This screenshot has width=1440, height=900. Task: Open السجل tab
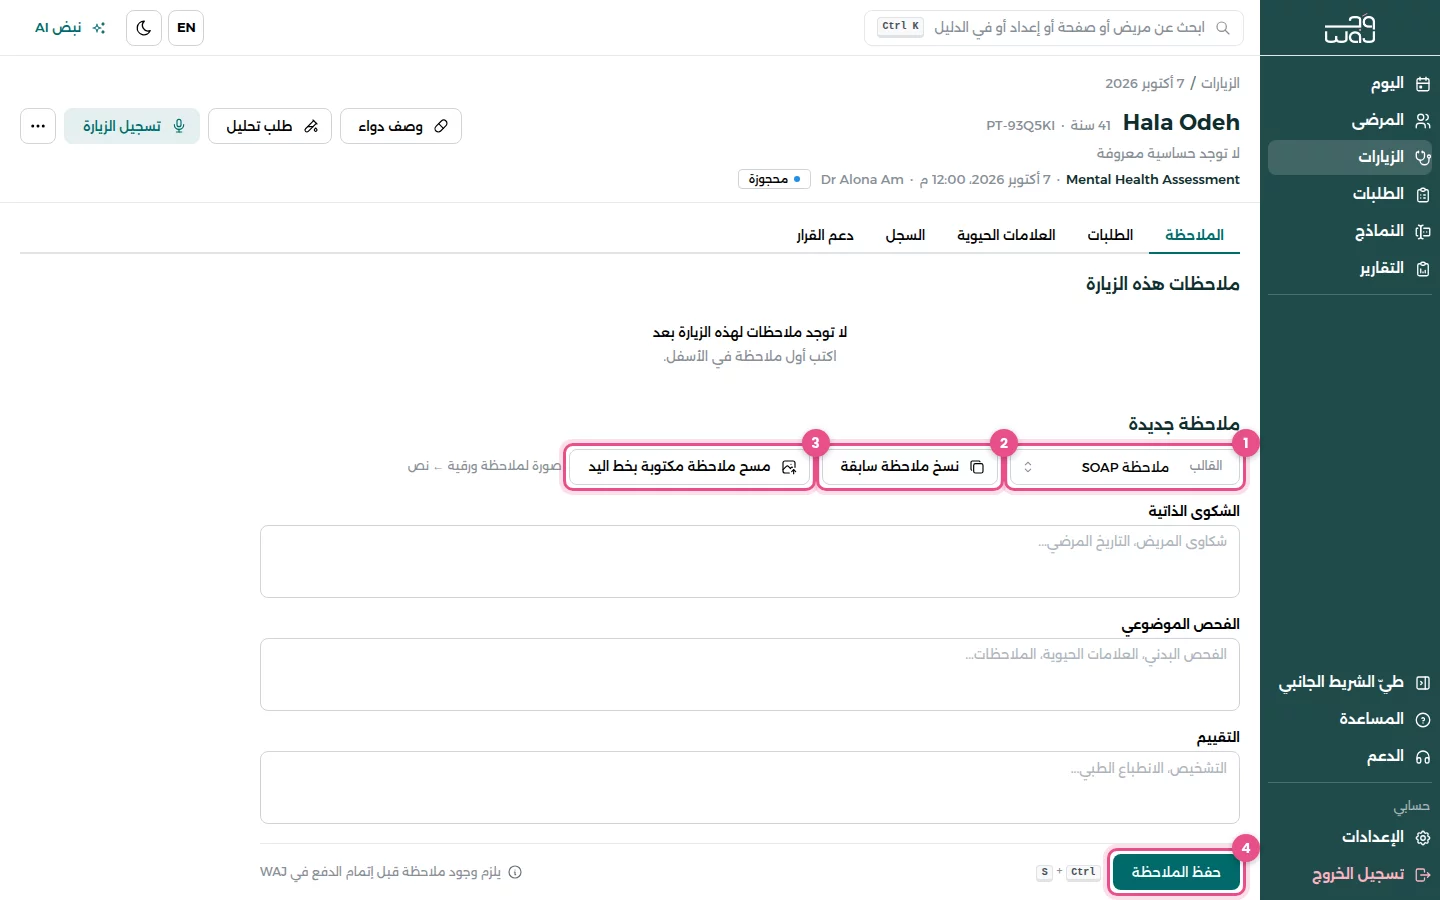(905, 235)
